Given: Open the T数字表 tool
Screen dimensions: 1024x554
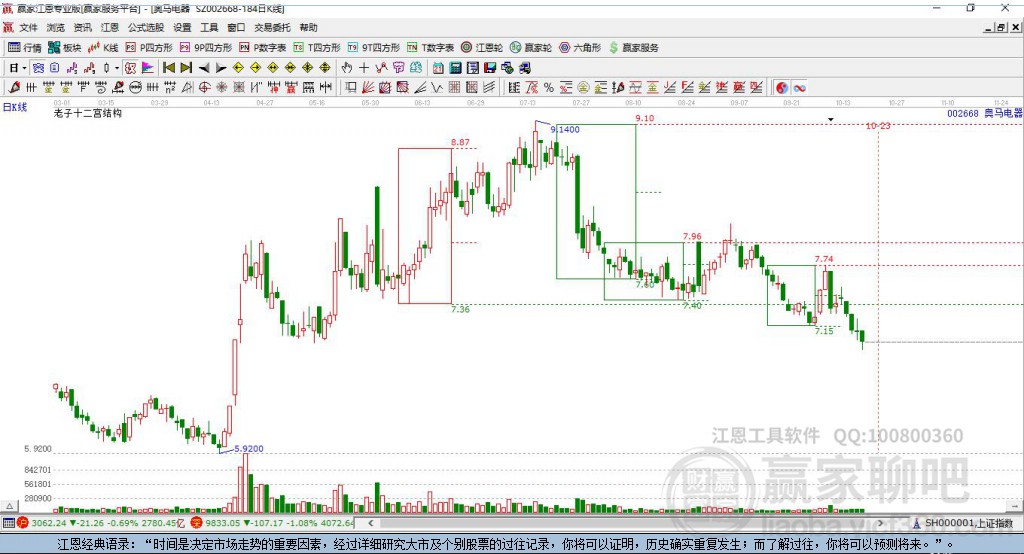Looking at the screenshot, I should click(x=430, y=48).
